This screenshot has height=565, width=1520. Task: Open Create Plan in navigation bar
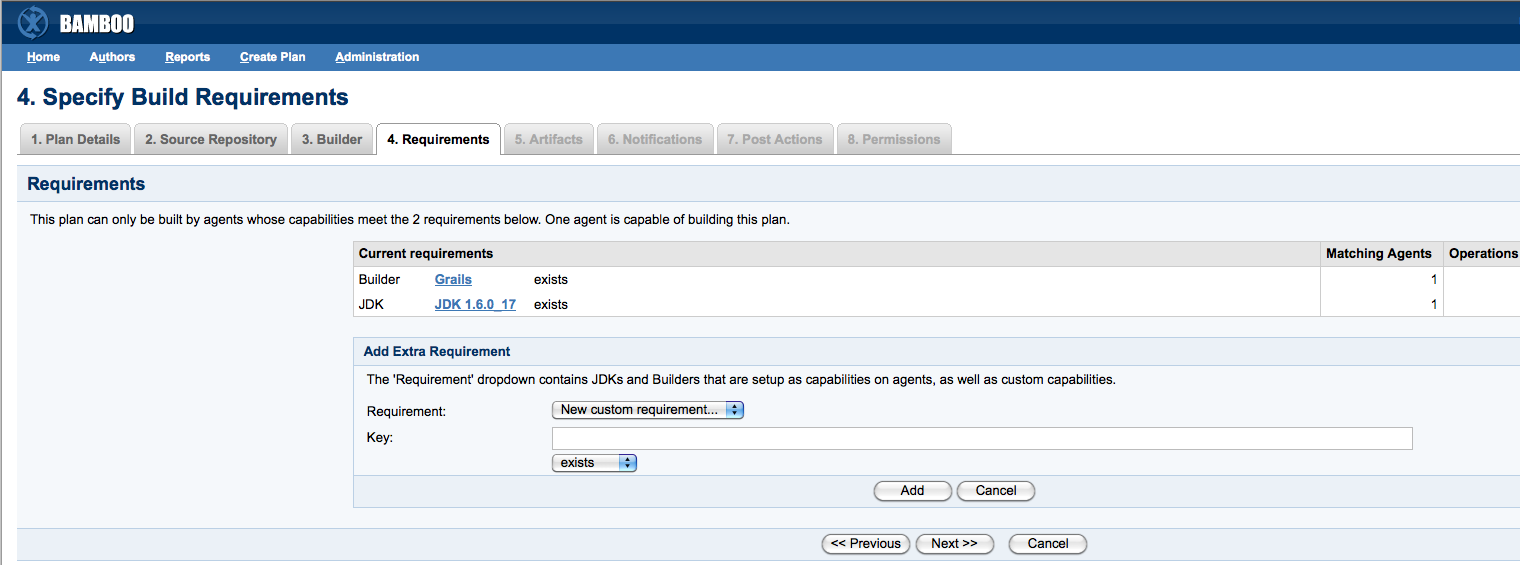click(x=272, y=57)
